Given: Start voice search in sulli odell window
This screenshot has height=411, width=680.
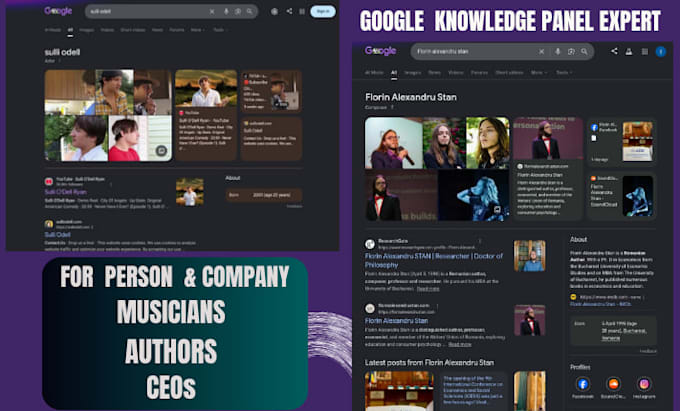Looking at the screenshot, I should tap(226, 12).
